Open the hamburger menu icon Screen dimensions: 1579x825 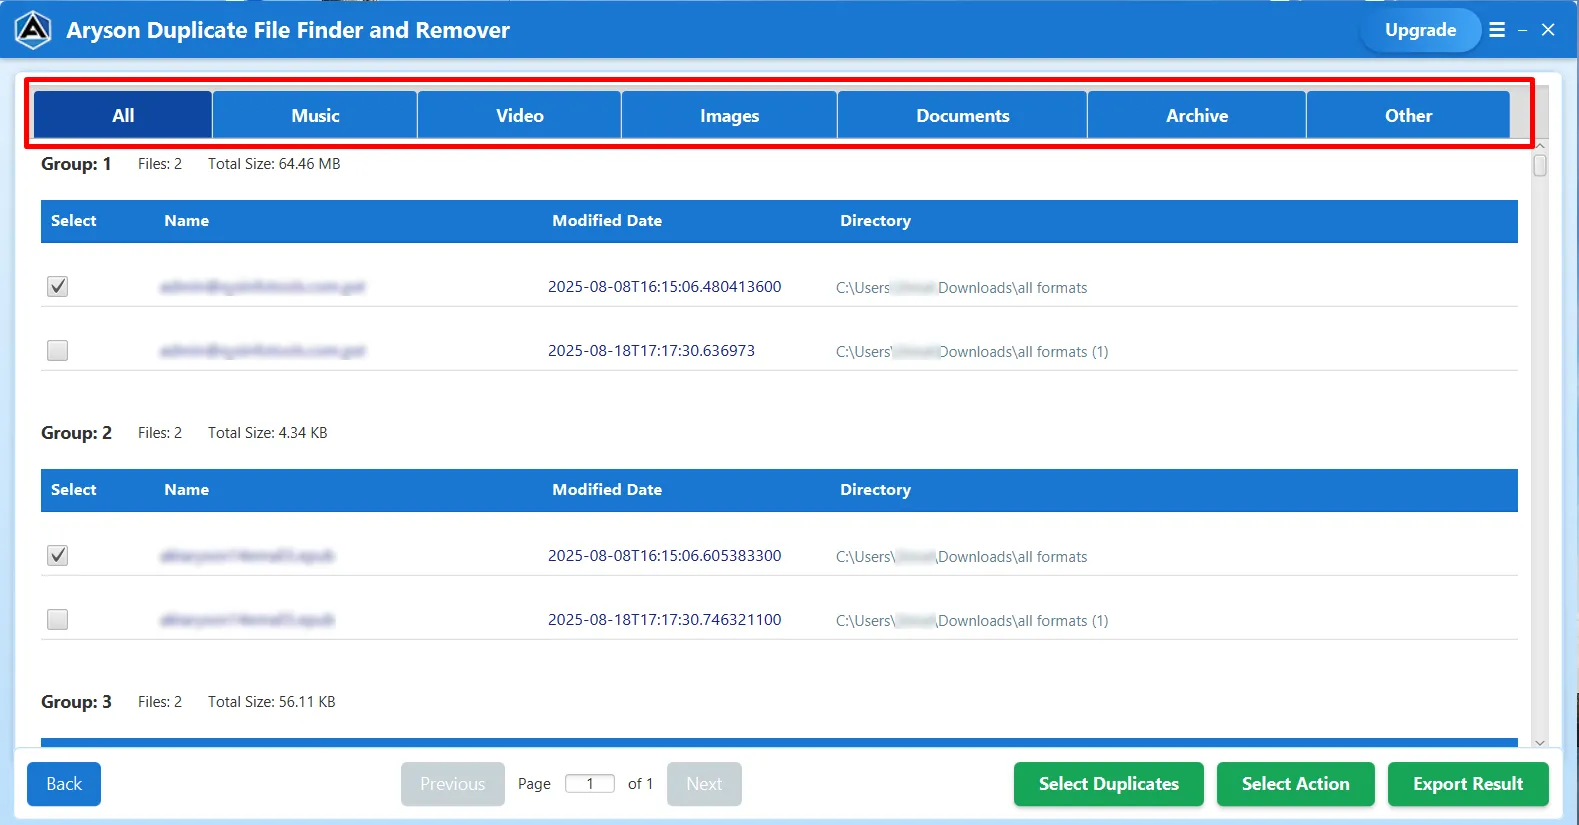pos(1497,30)
